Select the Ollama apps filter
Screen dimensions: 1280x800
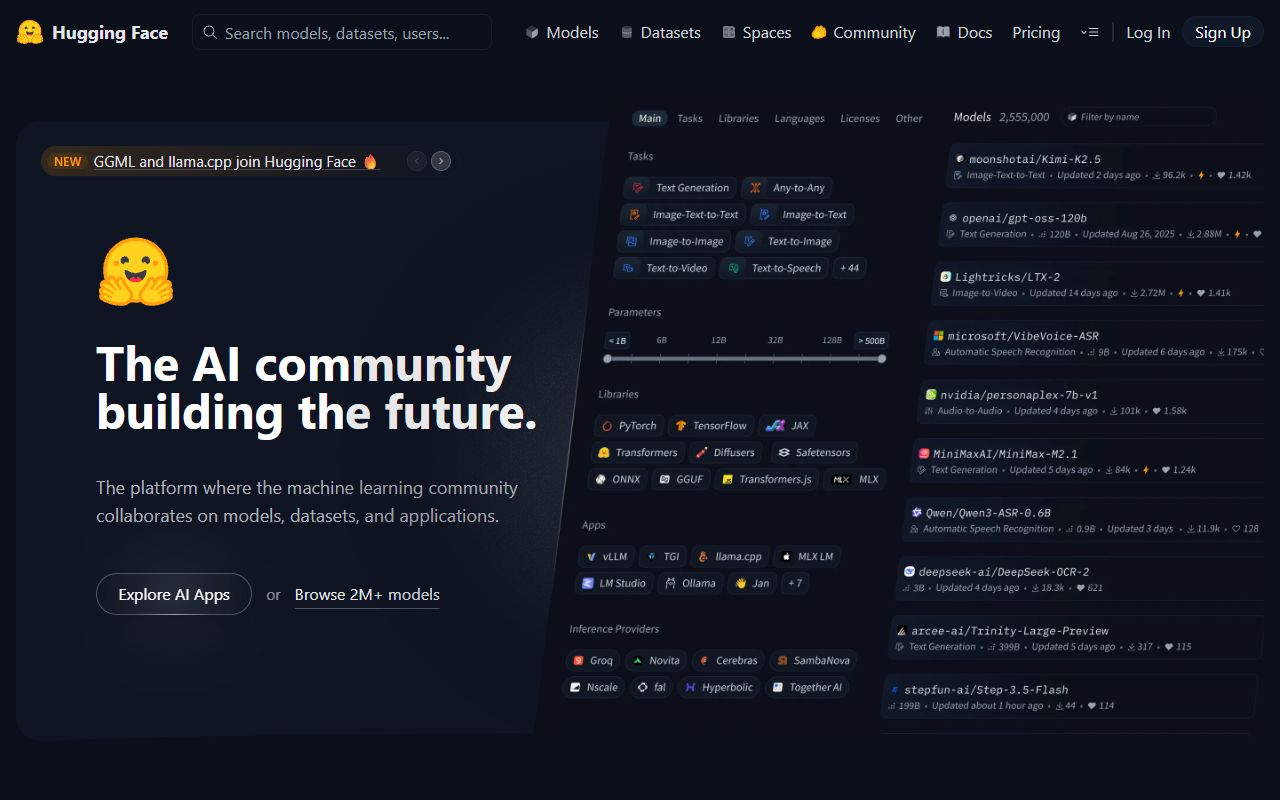[x=690, y=583]
